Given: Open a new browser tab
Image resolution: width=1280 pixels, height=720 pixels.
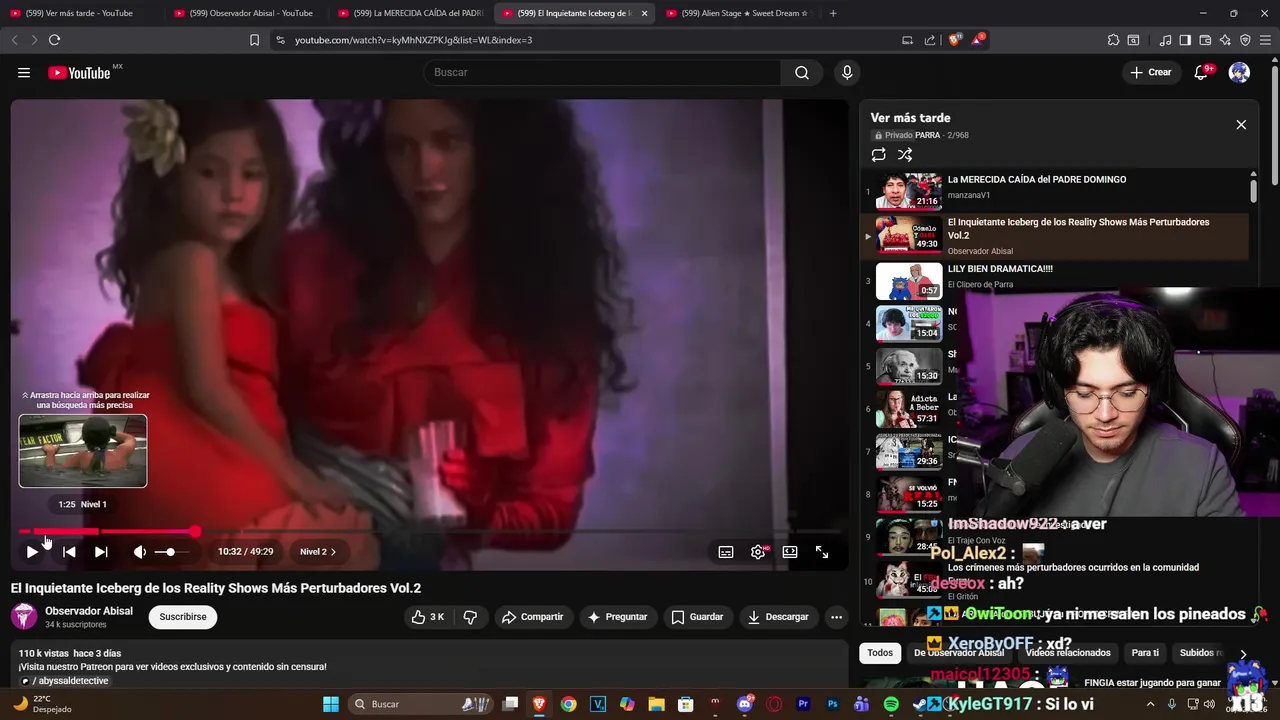Looking at the screenshot, I should click(833, 13).
